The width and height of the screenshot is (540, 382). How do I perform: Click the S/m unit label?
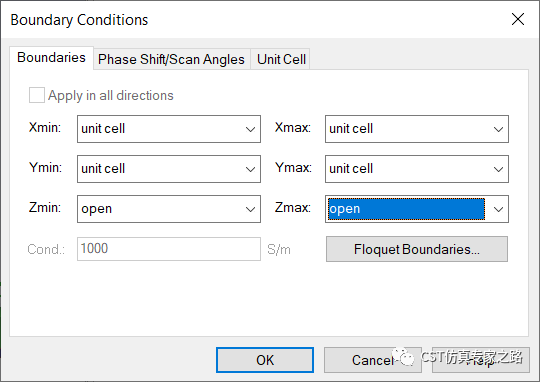[279, 249]
